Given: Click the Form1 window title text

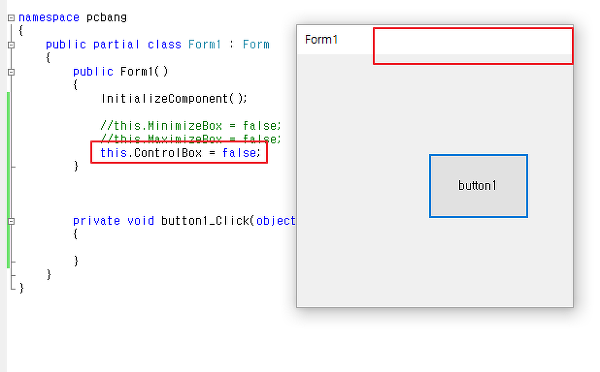Looking at the screenshot, I should tap(321, 40).
